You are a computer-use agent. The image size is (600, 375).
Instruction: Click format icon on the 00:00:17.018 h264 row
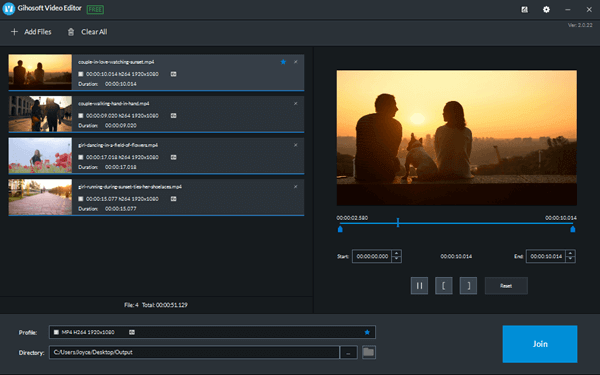click(173, 157)
